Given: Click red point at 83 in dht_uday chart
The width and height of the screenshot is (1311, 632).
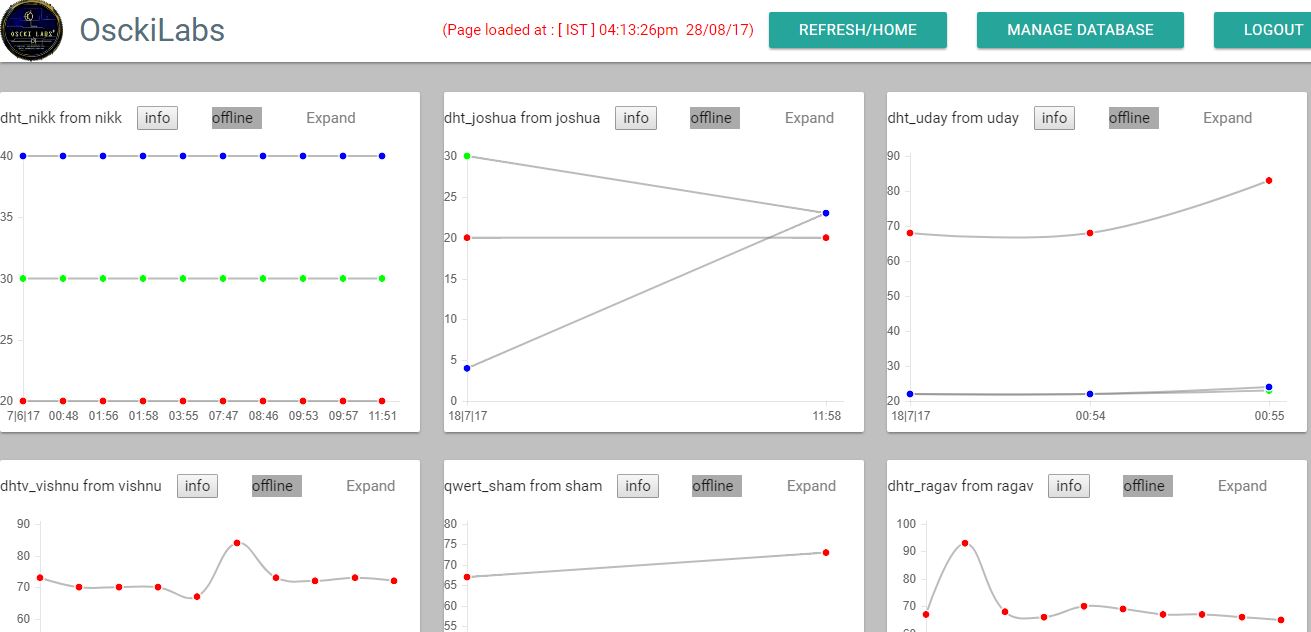Looking at the screenshot, I should [1269, 181].
